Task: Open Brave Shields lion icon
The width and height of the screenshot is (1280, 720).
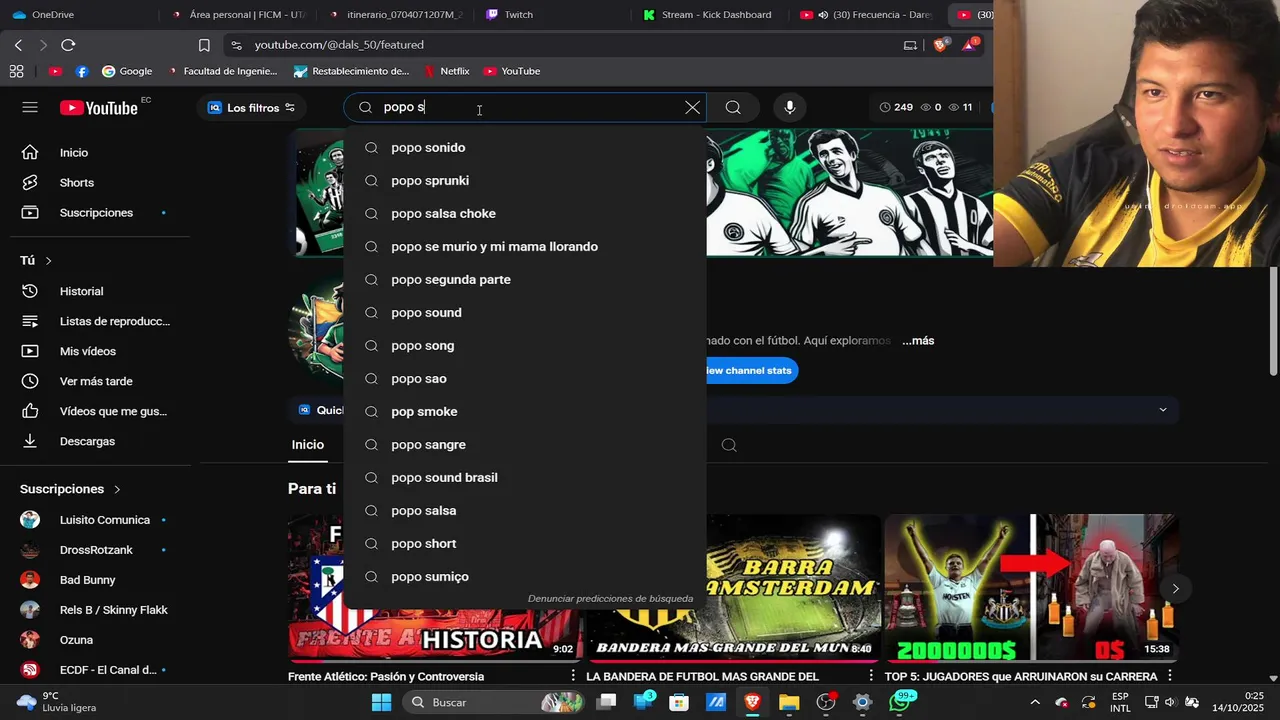Action: tap(941, 45)
